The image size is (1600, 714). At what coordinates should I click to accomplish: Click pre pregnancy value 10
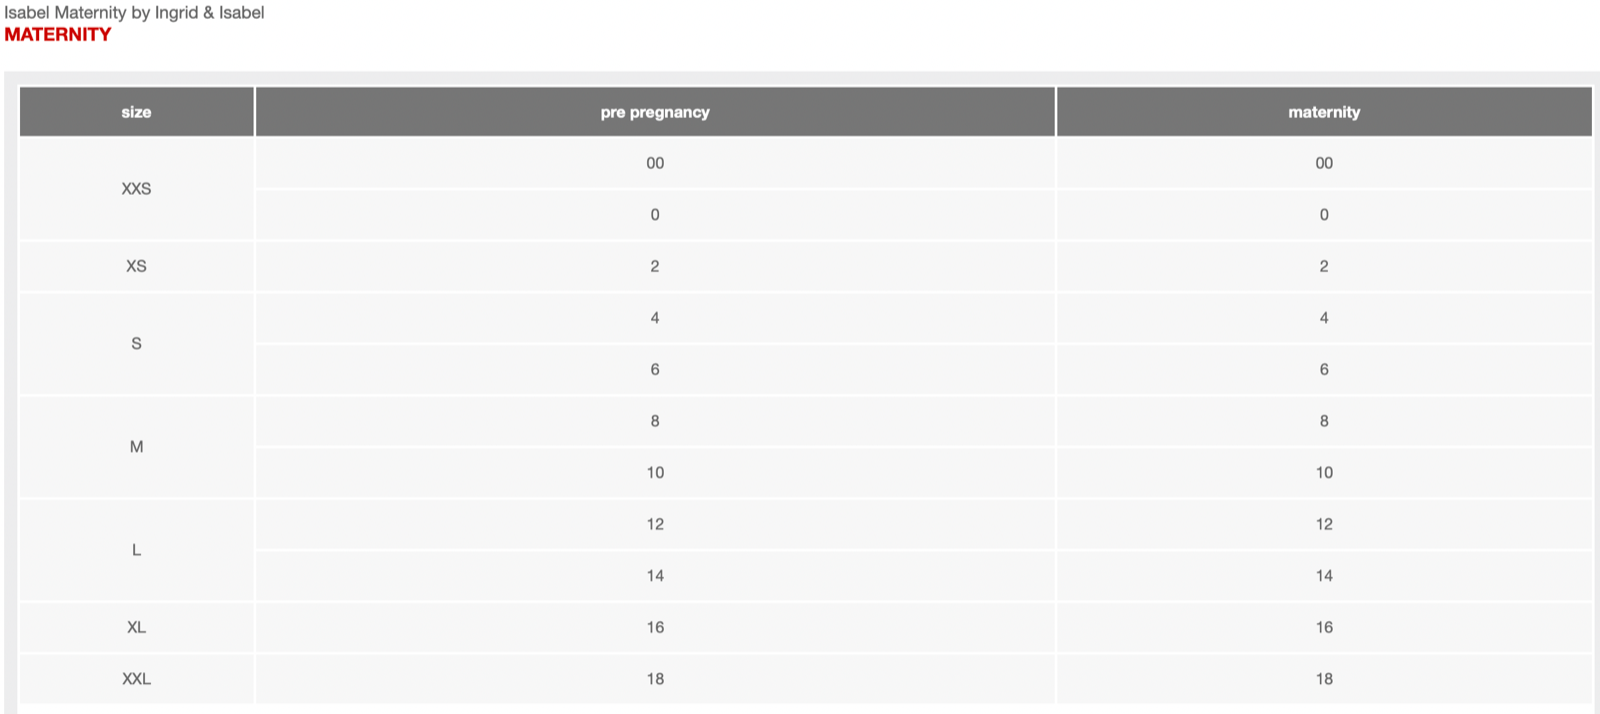[655, 473]
